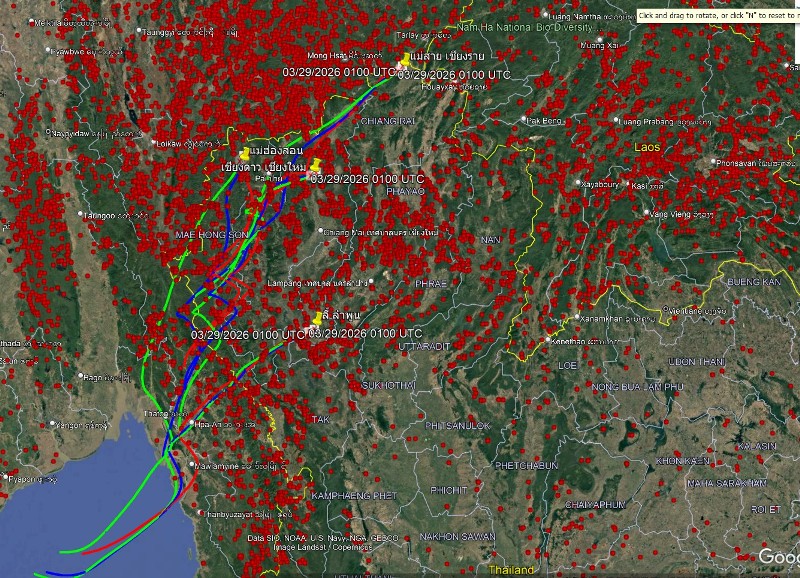Click the yellow pushpin beside เชียงใหม่ label
Viewport: 800px width, 578px height.
(x=315, y=165)
